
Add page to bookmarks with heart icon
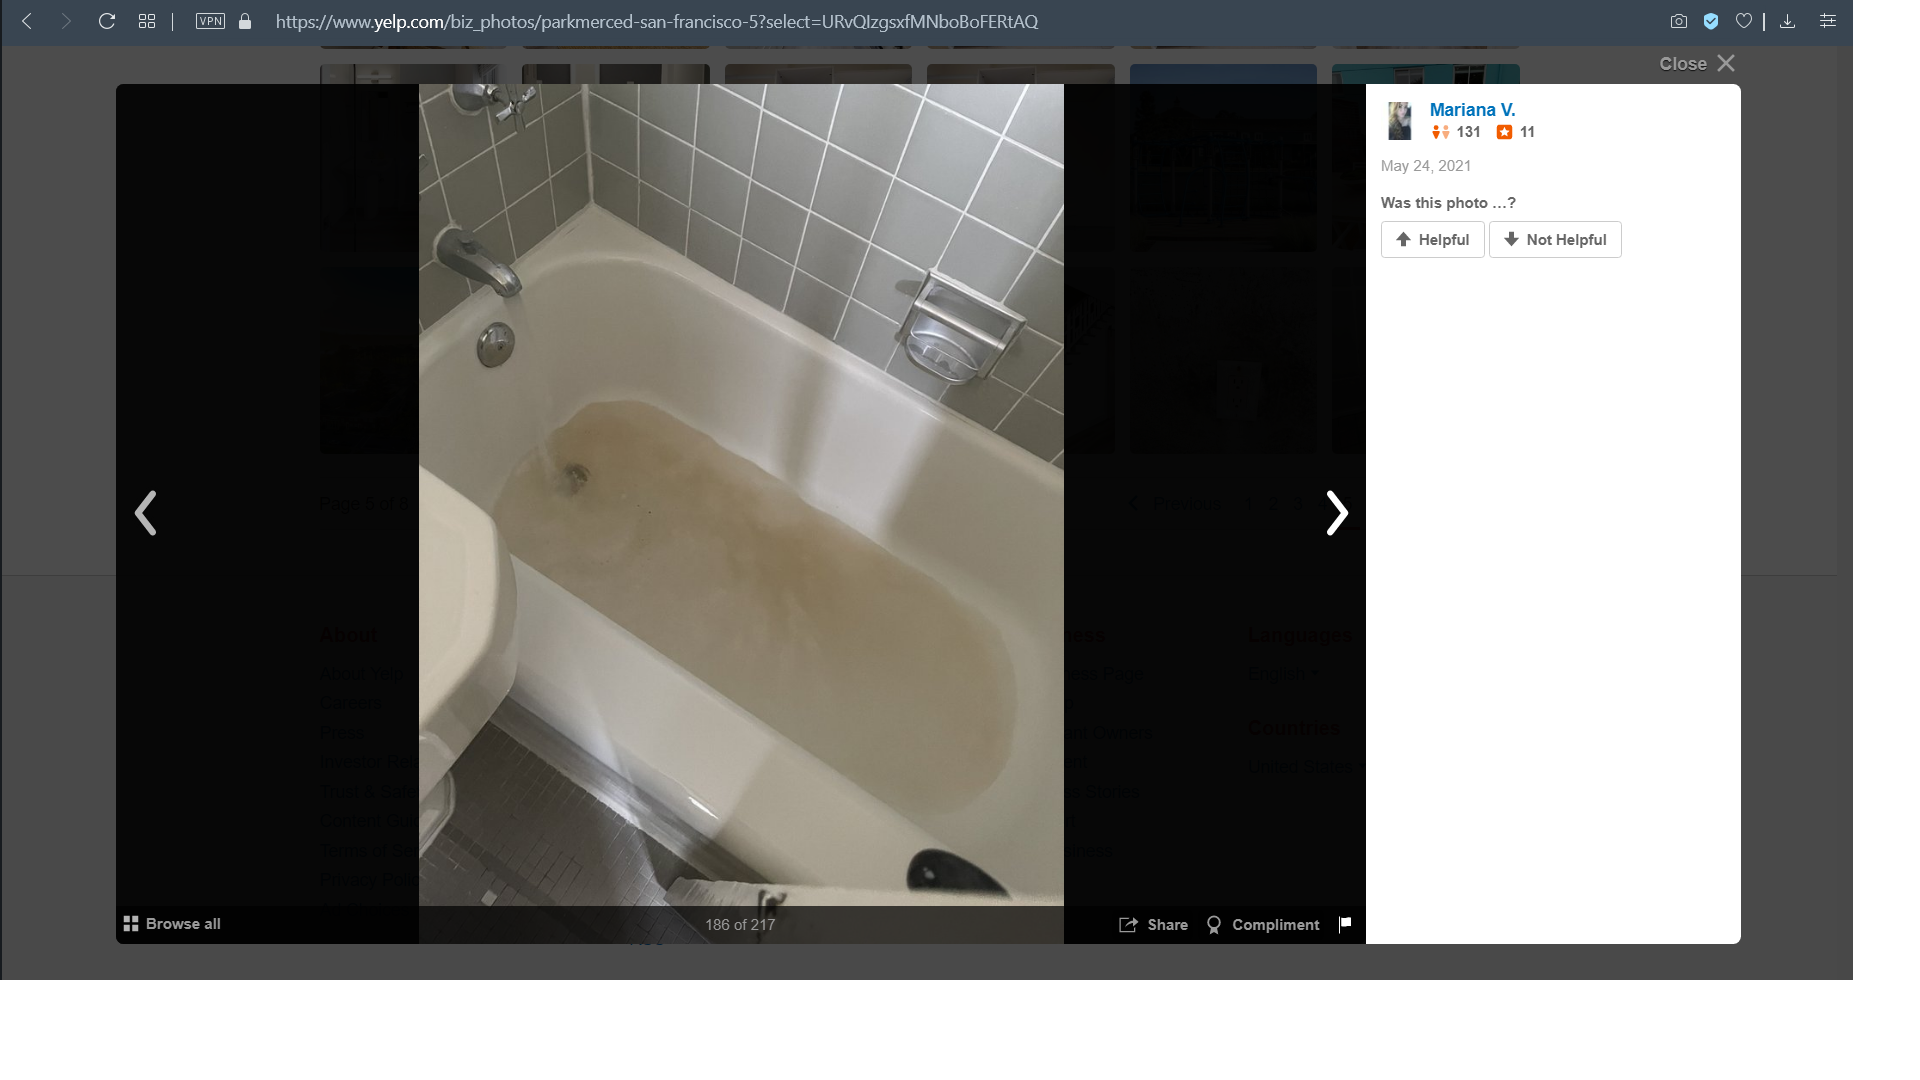tap(1744, 21)
